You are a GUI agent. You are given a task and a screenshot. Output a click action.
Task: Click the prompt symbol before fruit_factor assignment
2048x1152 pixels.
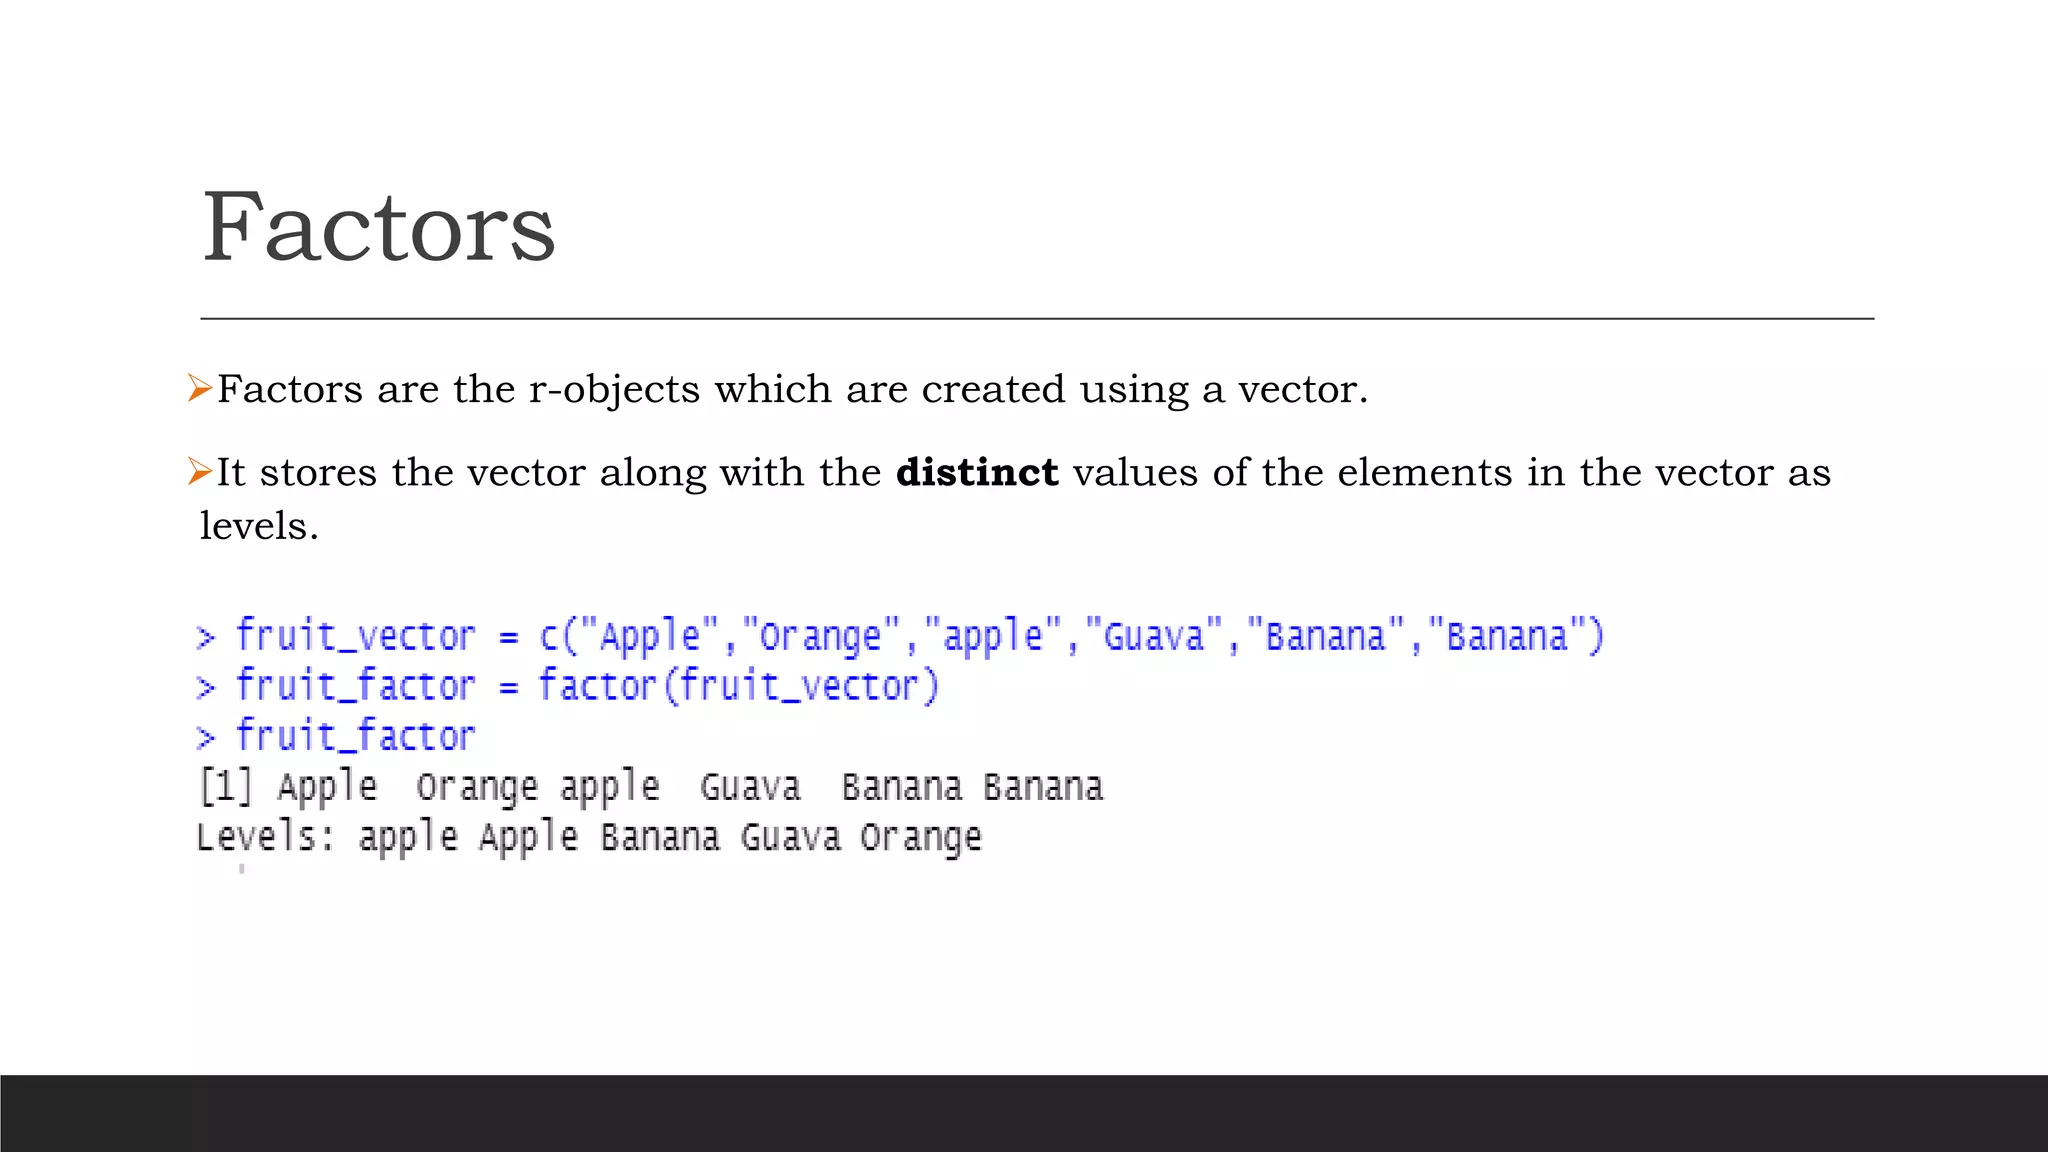click(205, 687)
